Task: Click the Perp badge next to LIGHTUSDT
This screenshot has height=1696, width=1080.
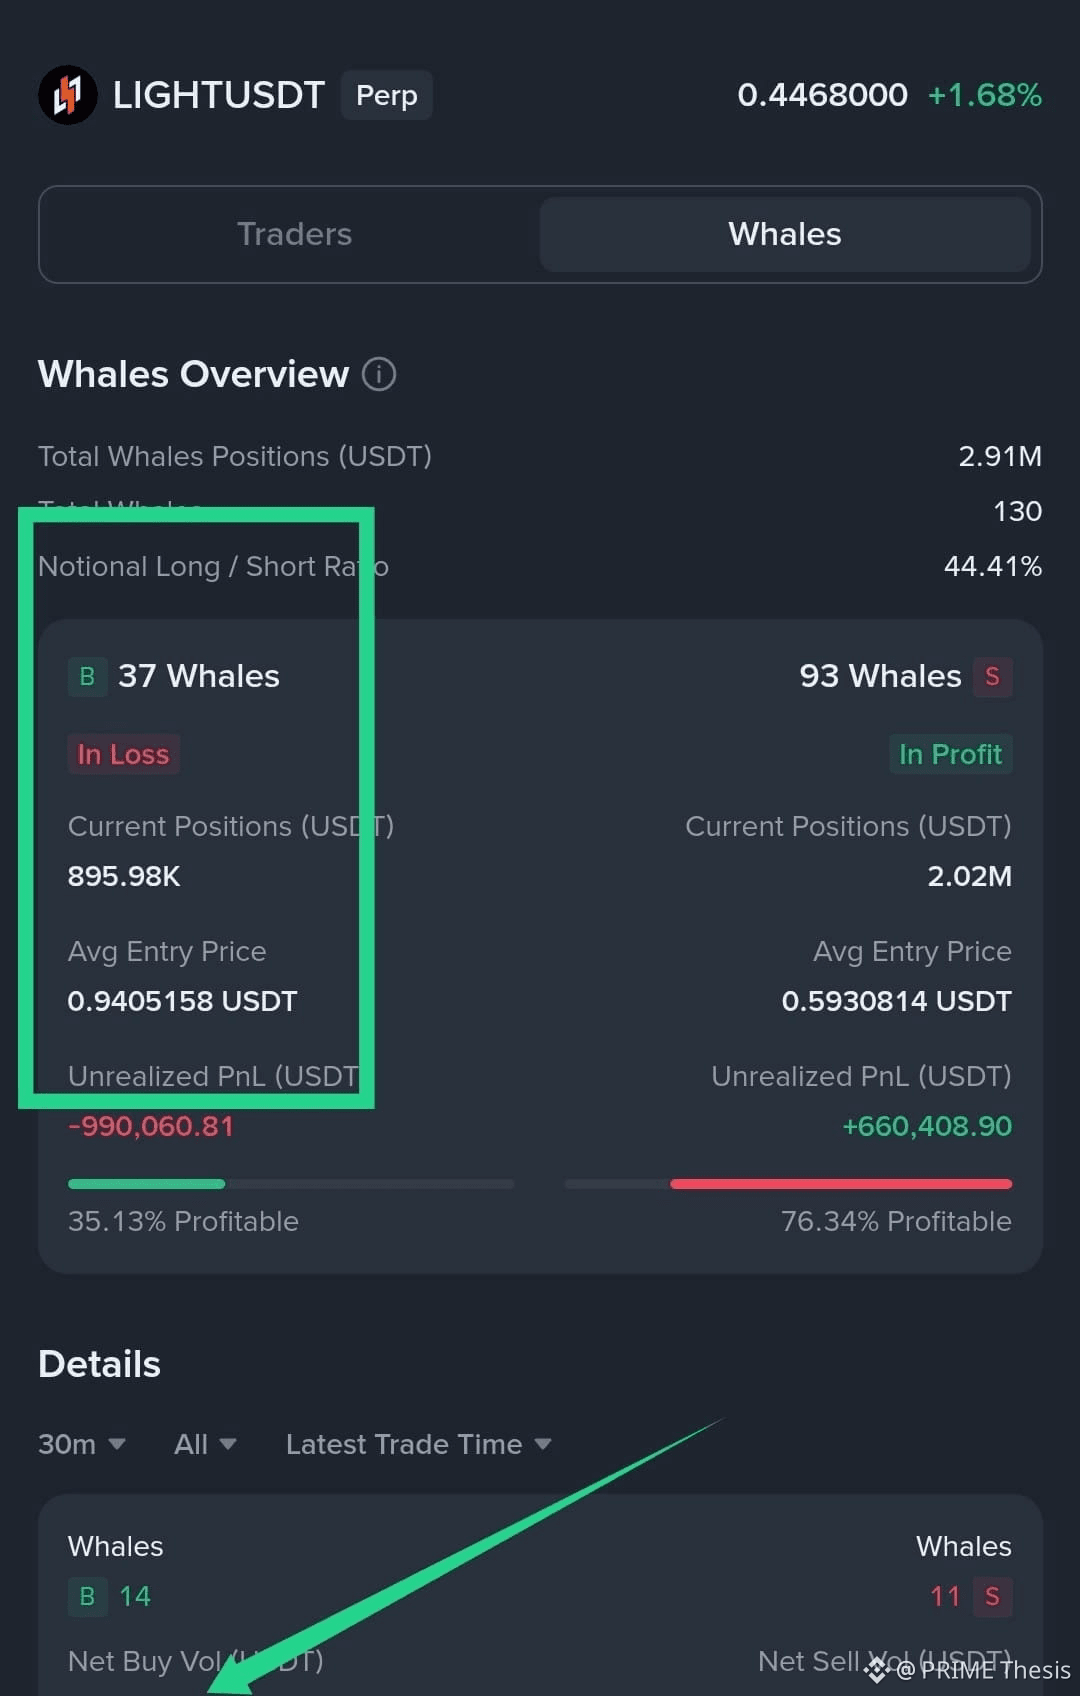Action: coord(387,95)
